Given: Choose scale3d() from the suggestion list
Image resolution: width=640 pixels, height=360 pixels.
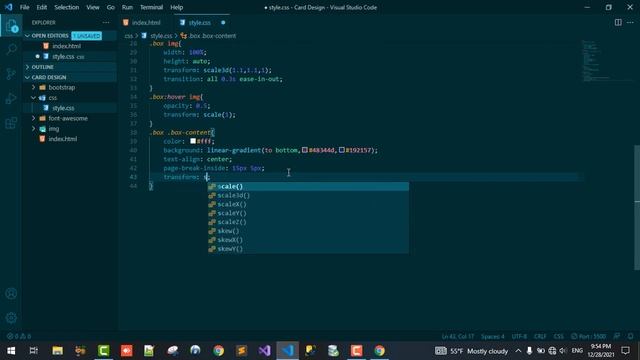Looking at the screenshot, I should 308,196.
